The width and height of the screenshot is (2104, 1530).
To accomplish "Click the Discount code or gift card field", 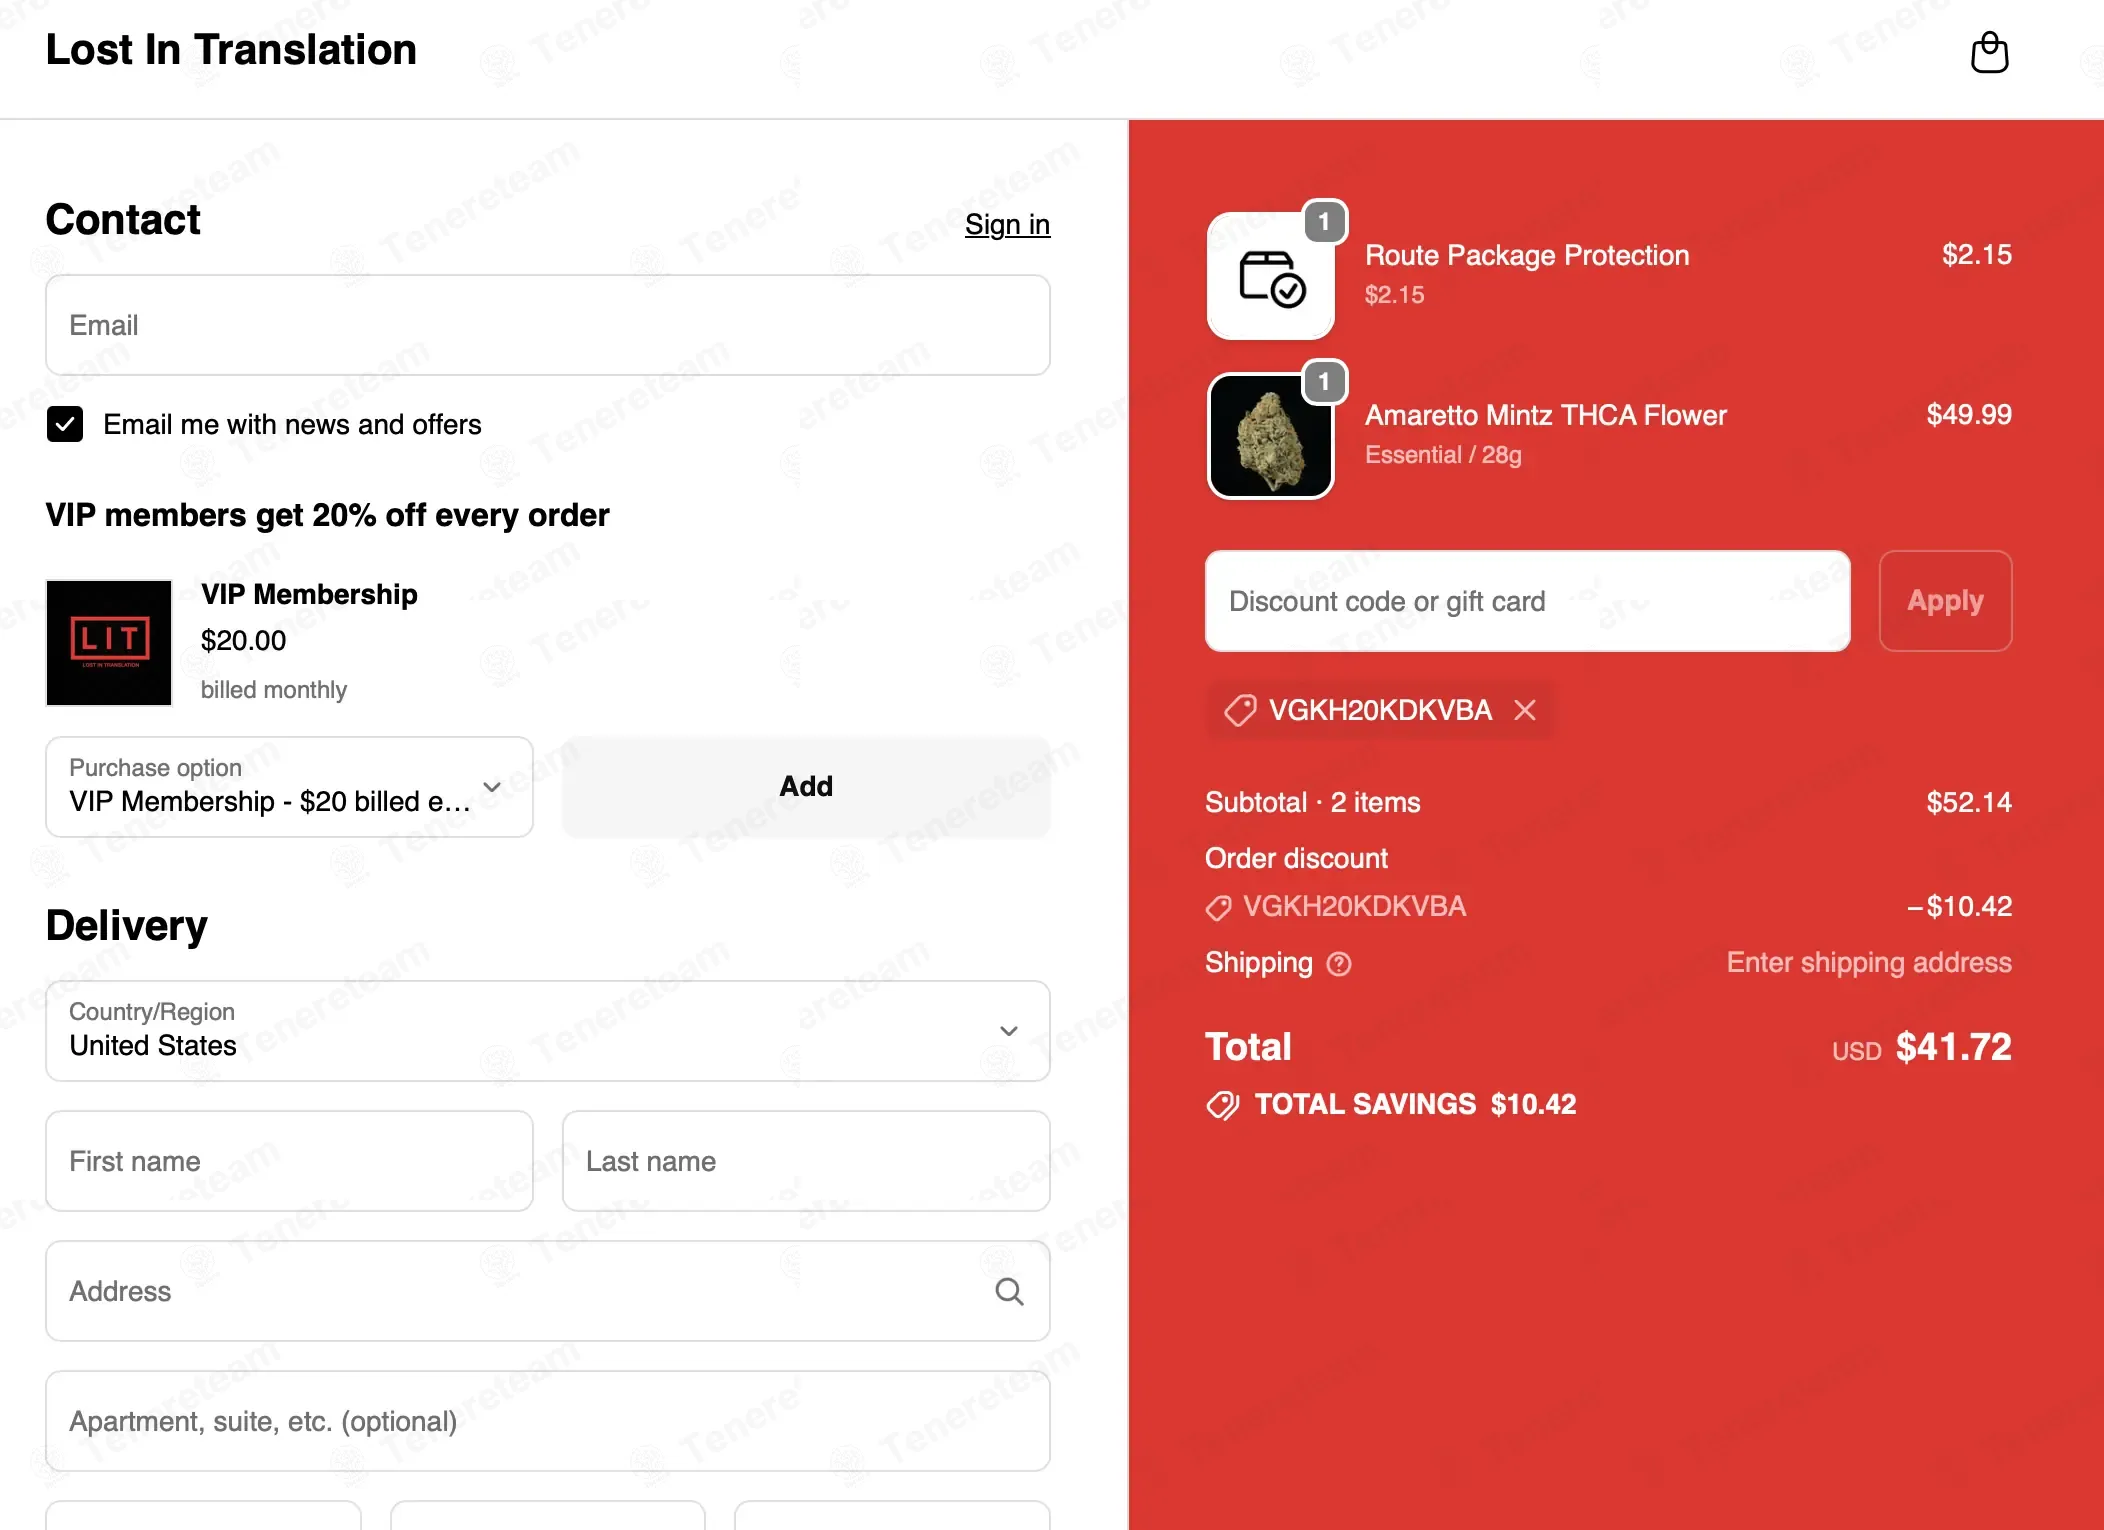I will 1527,601.
